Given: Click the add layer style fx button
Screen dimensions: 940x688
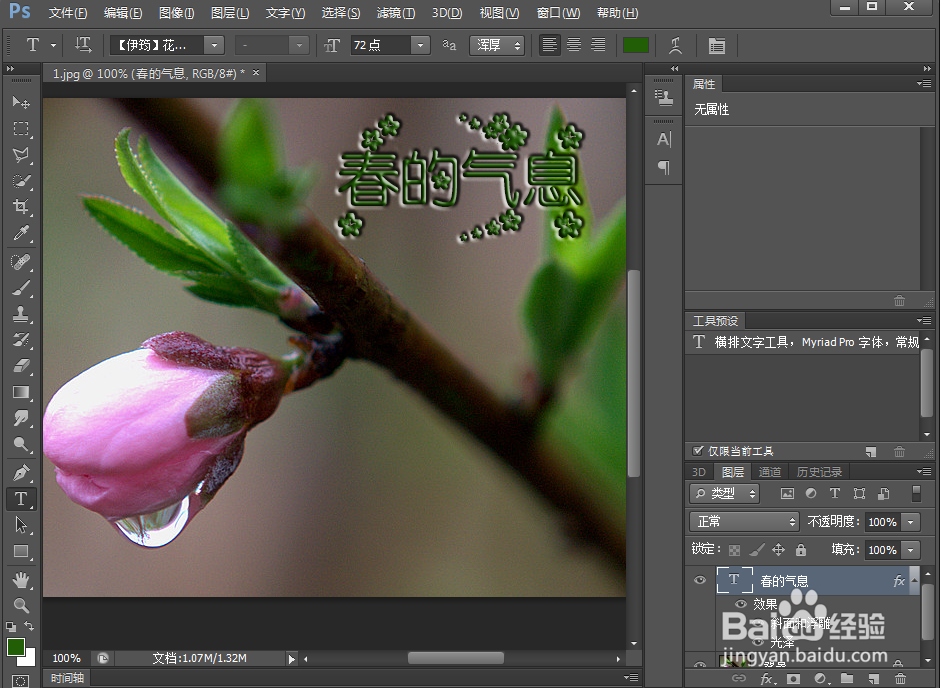Looking at the screenshot, I should 766,678.
